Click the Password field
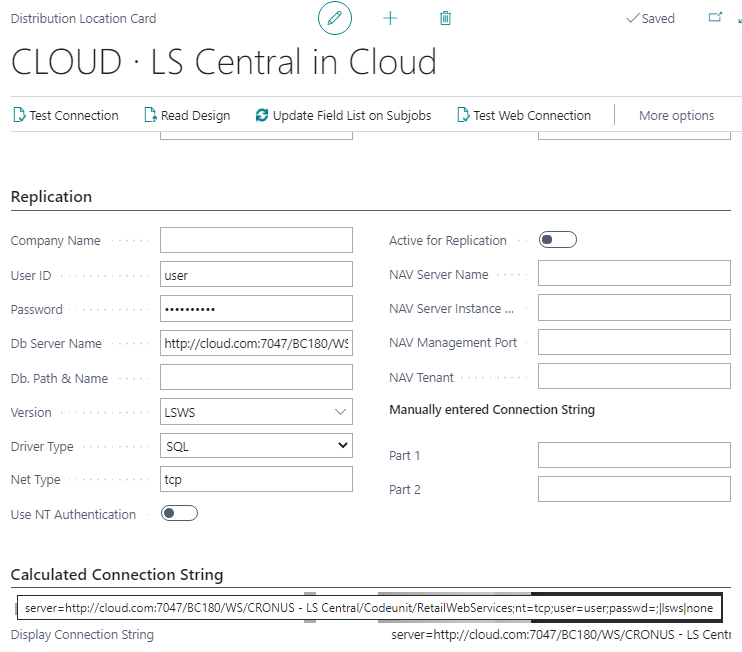Image resolution: width=742 pixels, height=652 pixels. click(x=256, y=309)
